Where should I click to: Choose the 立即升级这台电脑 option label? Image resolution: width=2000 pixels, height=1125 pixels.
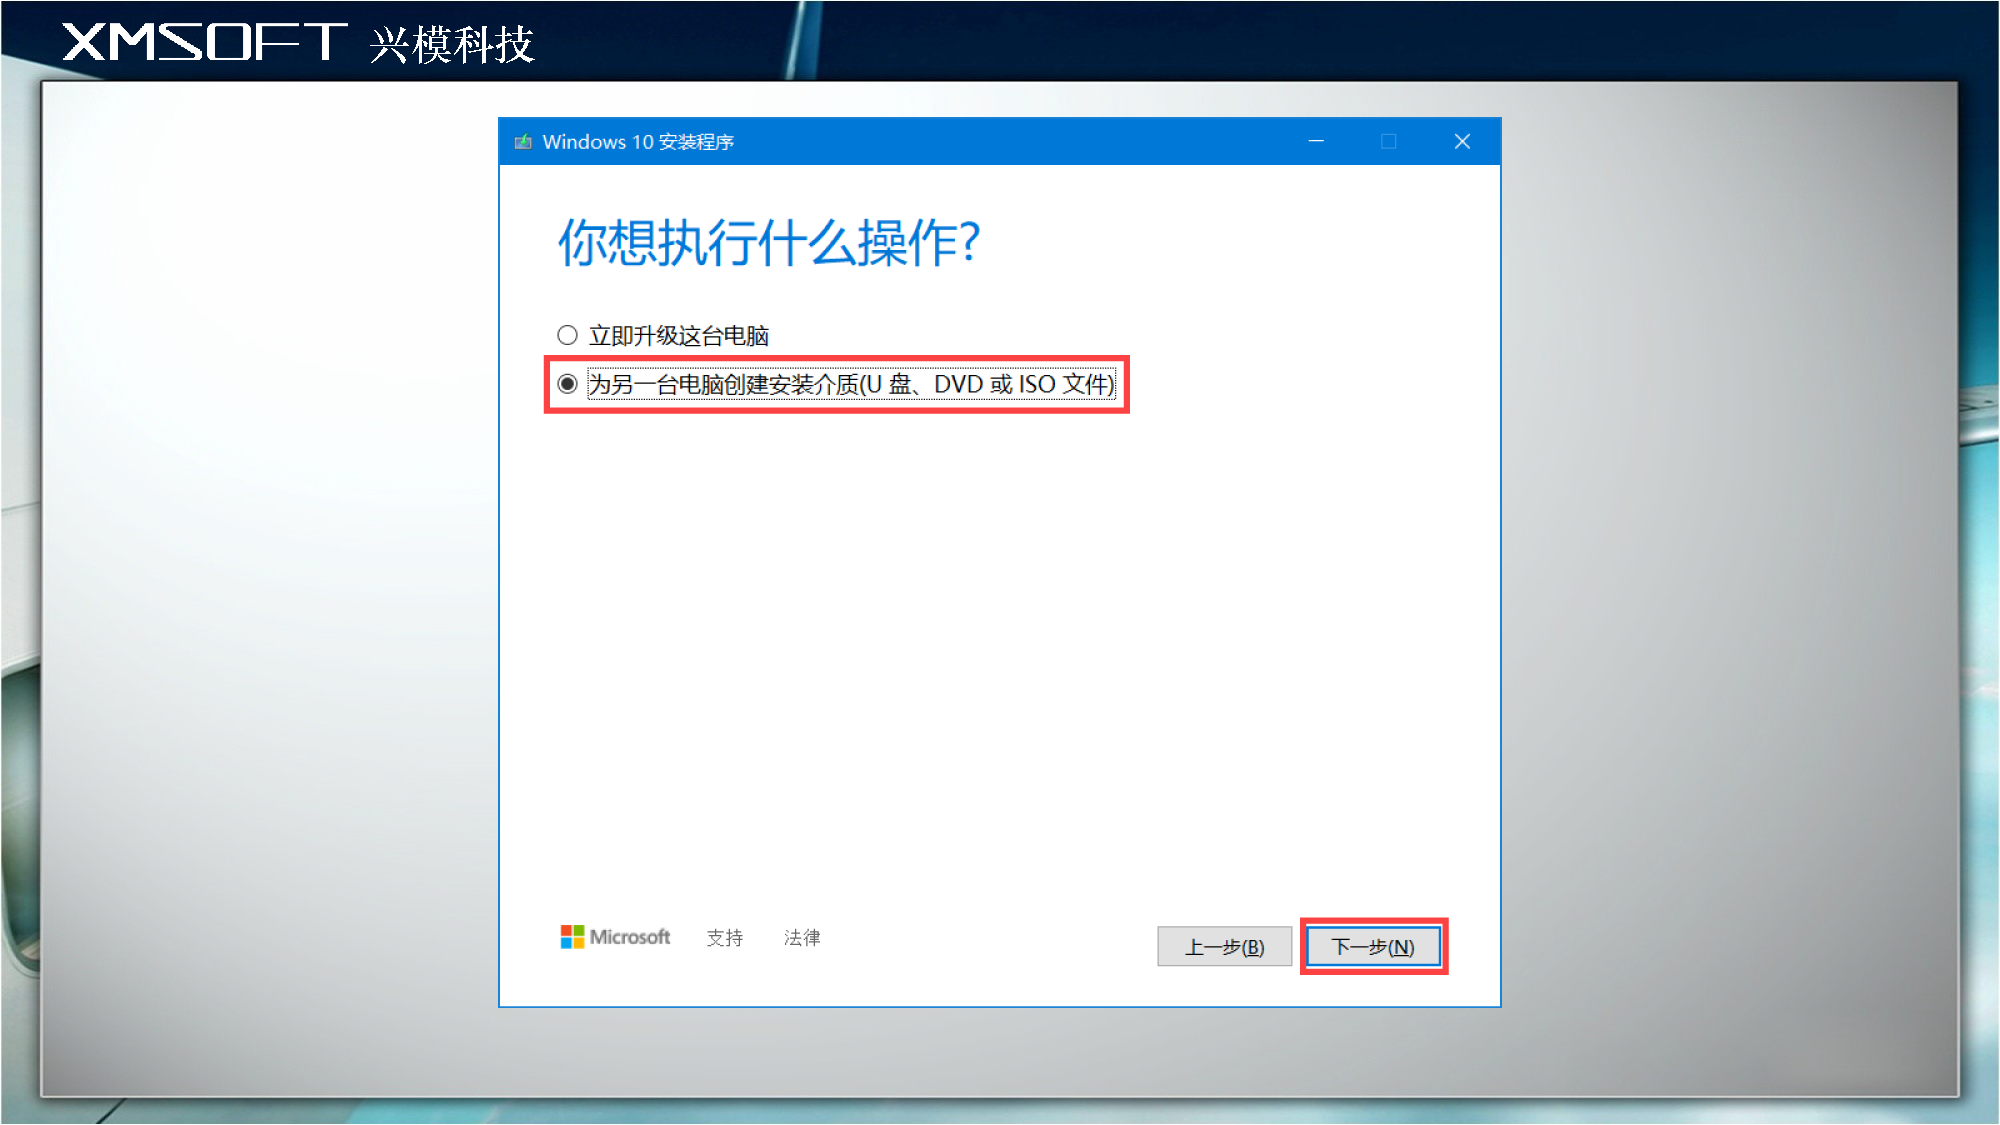point(679,336)
